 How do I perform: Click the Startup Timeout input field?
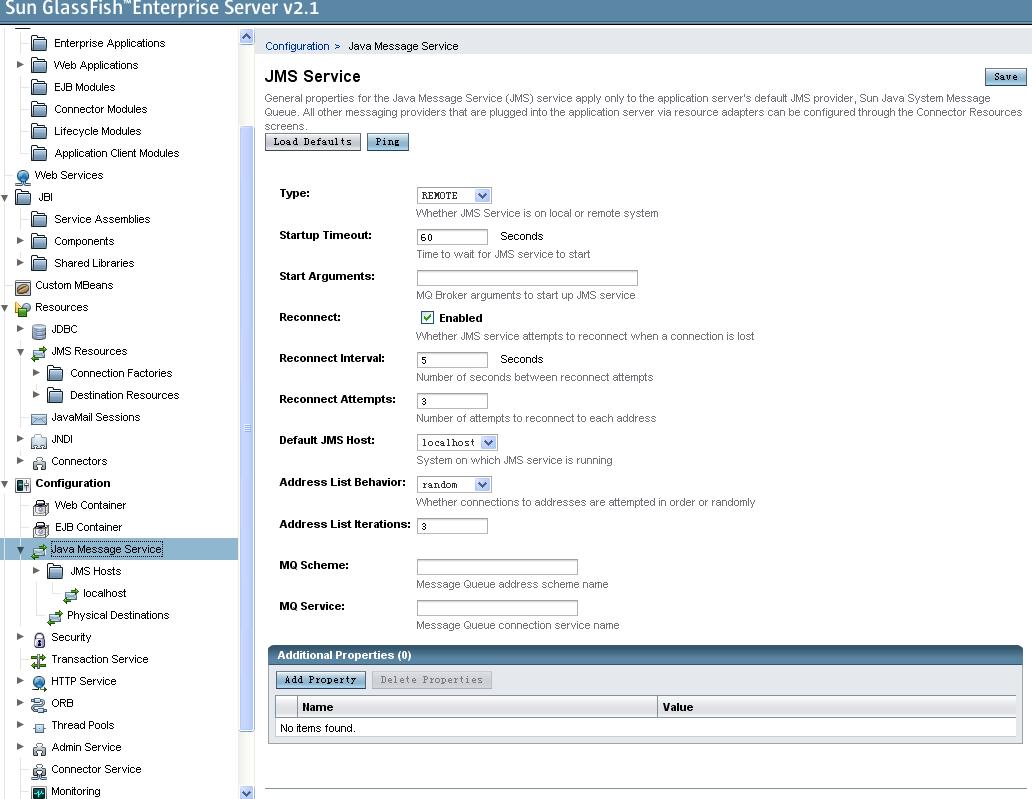tap(452, 237)
